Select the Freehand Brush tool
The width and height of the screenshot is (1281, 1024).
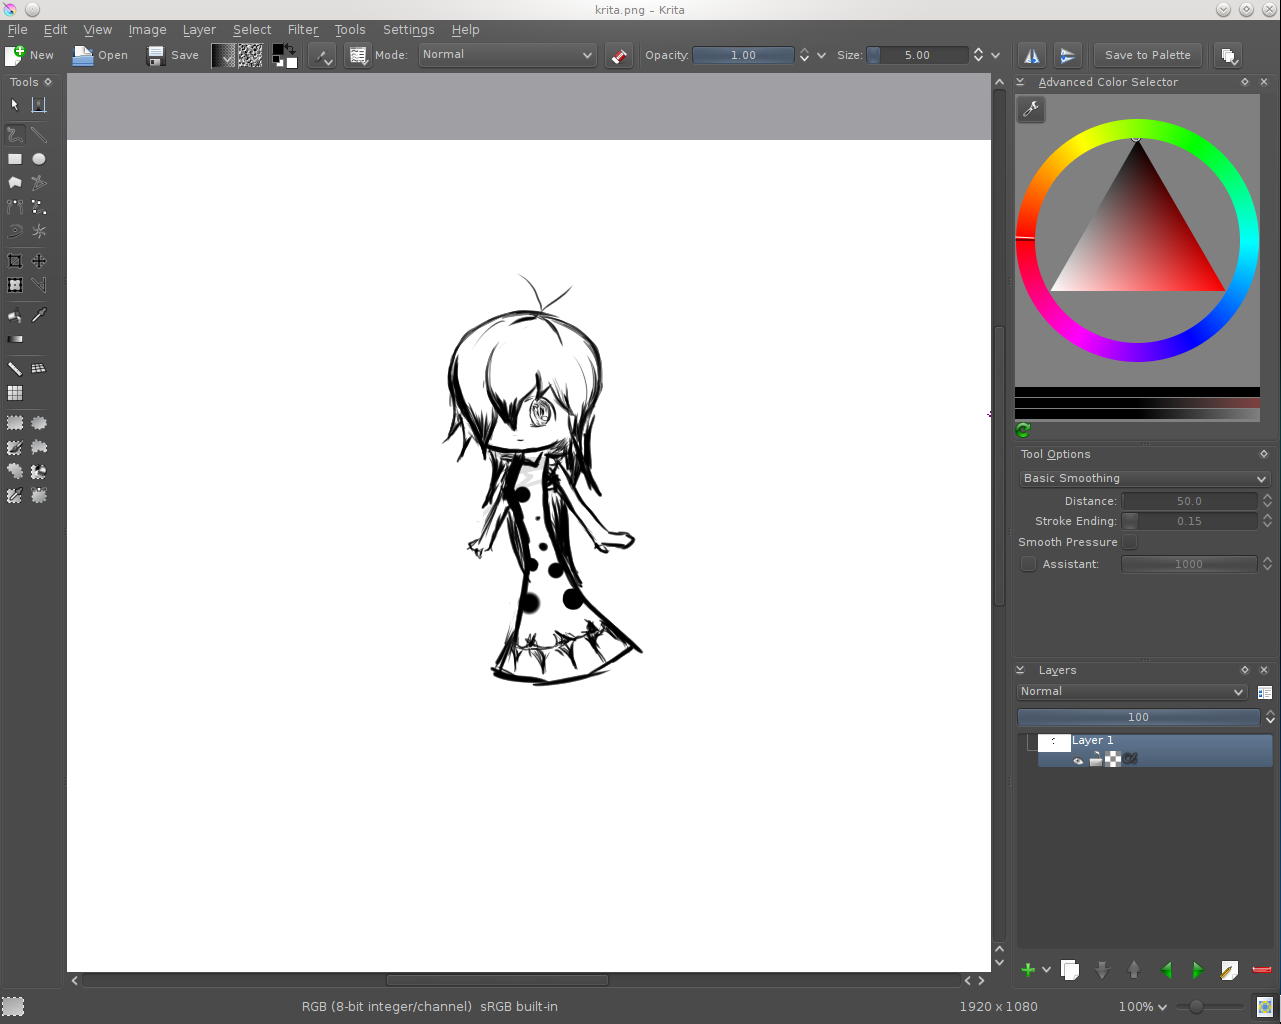point(13,134)
